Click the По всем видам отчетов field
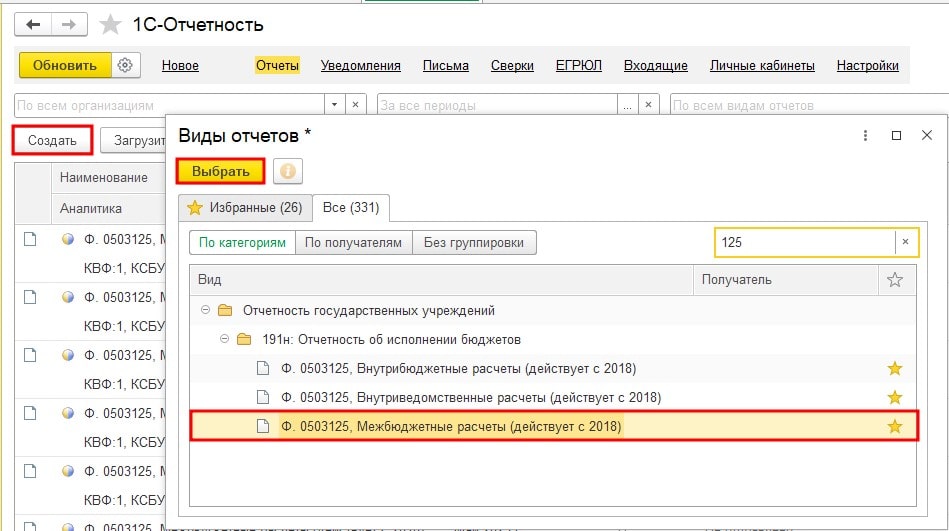This screenshot has height=531, width=949. tap(809, 105)
